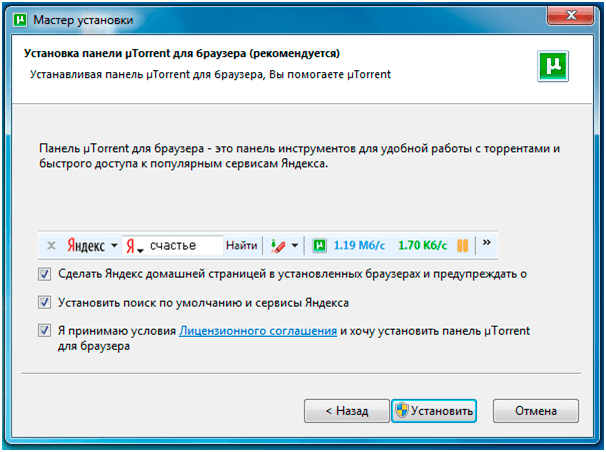Open the Лицензионного соглашения link
The width and height of the screenshot is (606, 452).
point(257,330)
